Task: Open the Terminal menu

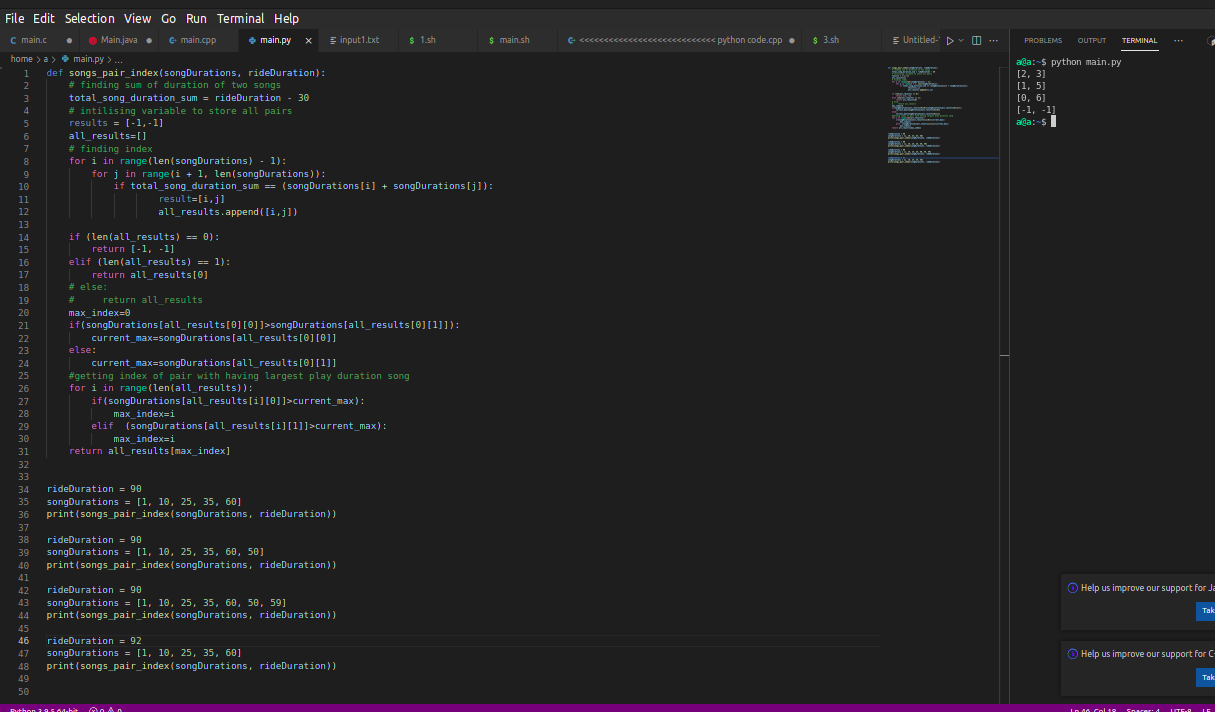Action: click(x=240, y=18)
